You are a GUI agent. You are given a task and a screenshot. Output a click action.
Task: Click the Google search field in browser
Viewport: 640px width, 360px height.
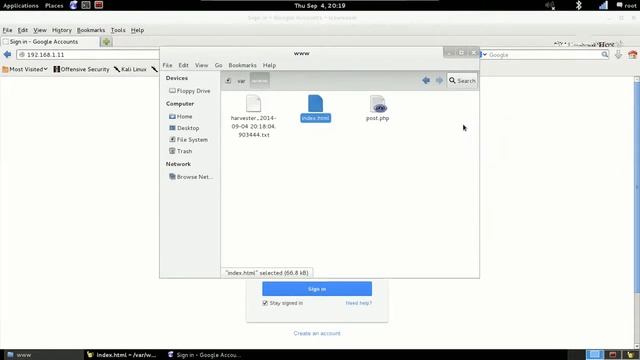click(544, 55)
